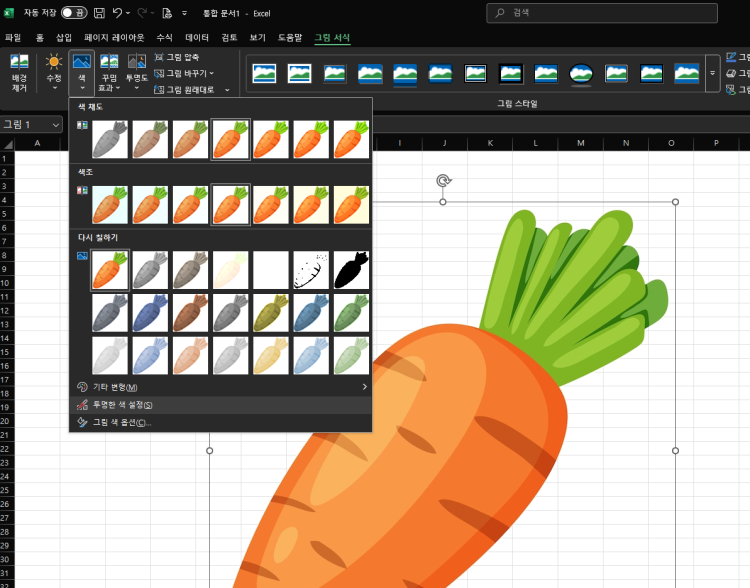Expand the 그림 스타일 gallery more arrow
Image resolution: width=750 pixels, height=588 pixels.
[x=712, y=73]
